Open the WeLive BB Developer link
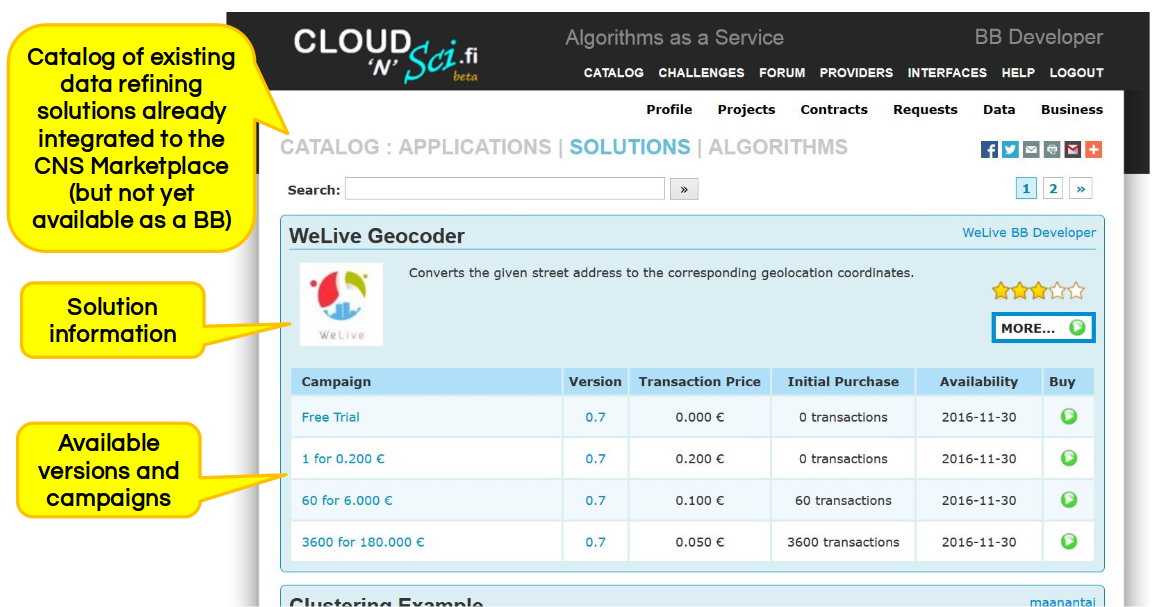This screenshot has width=1157, height=607. pyautogui.click(x=1029, y=233)
